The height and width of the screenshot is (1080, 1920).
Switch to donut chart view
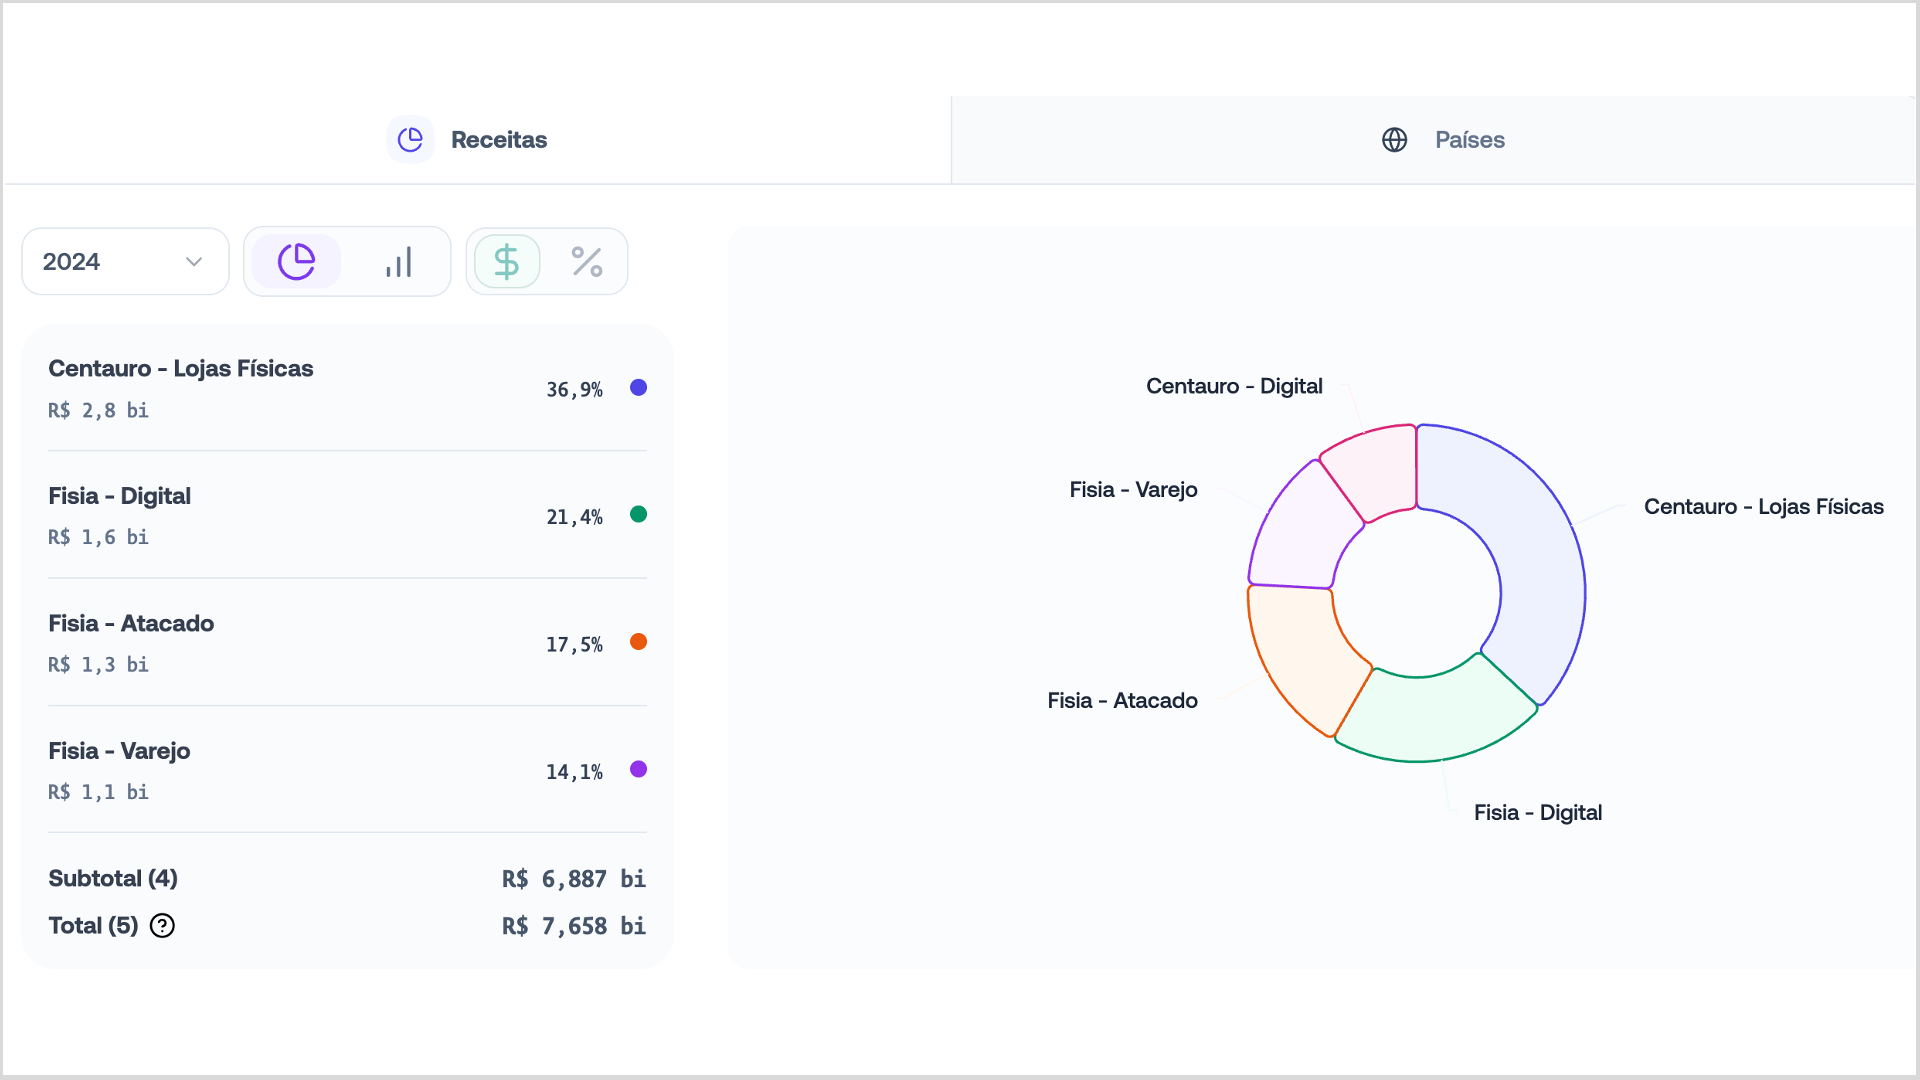click(x=296, y=262)
